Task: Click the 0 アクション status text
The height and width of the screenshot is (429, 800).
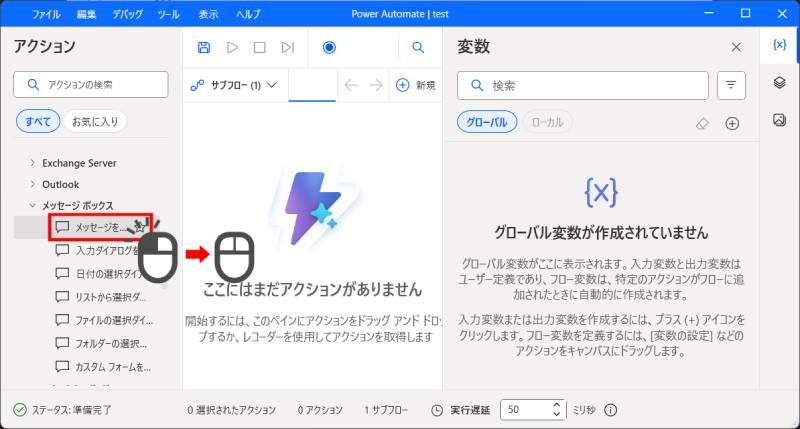Action: 320,410
